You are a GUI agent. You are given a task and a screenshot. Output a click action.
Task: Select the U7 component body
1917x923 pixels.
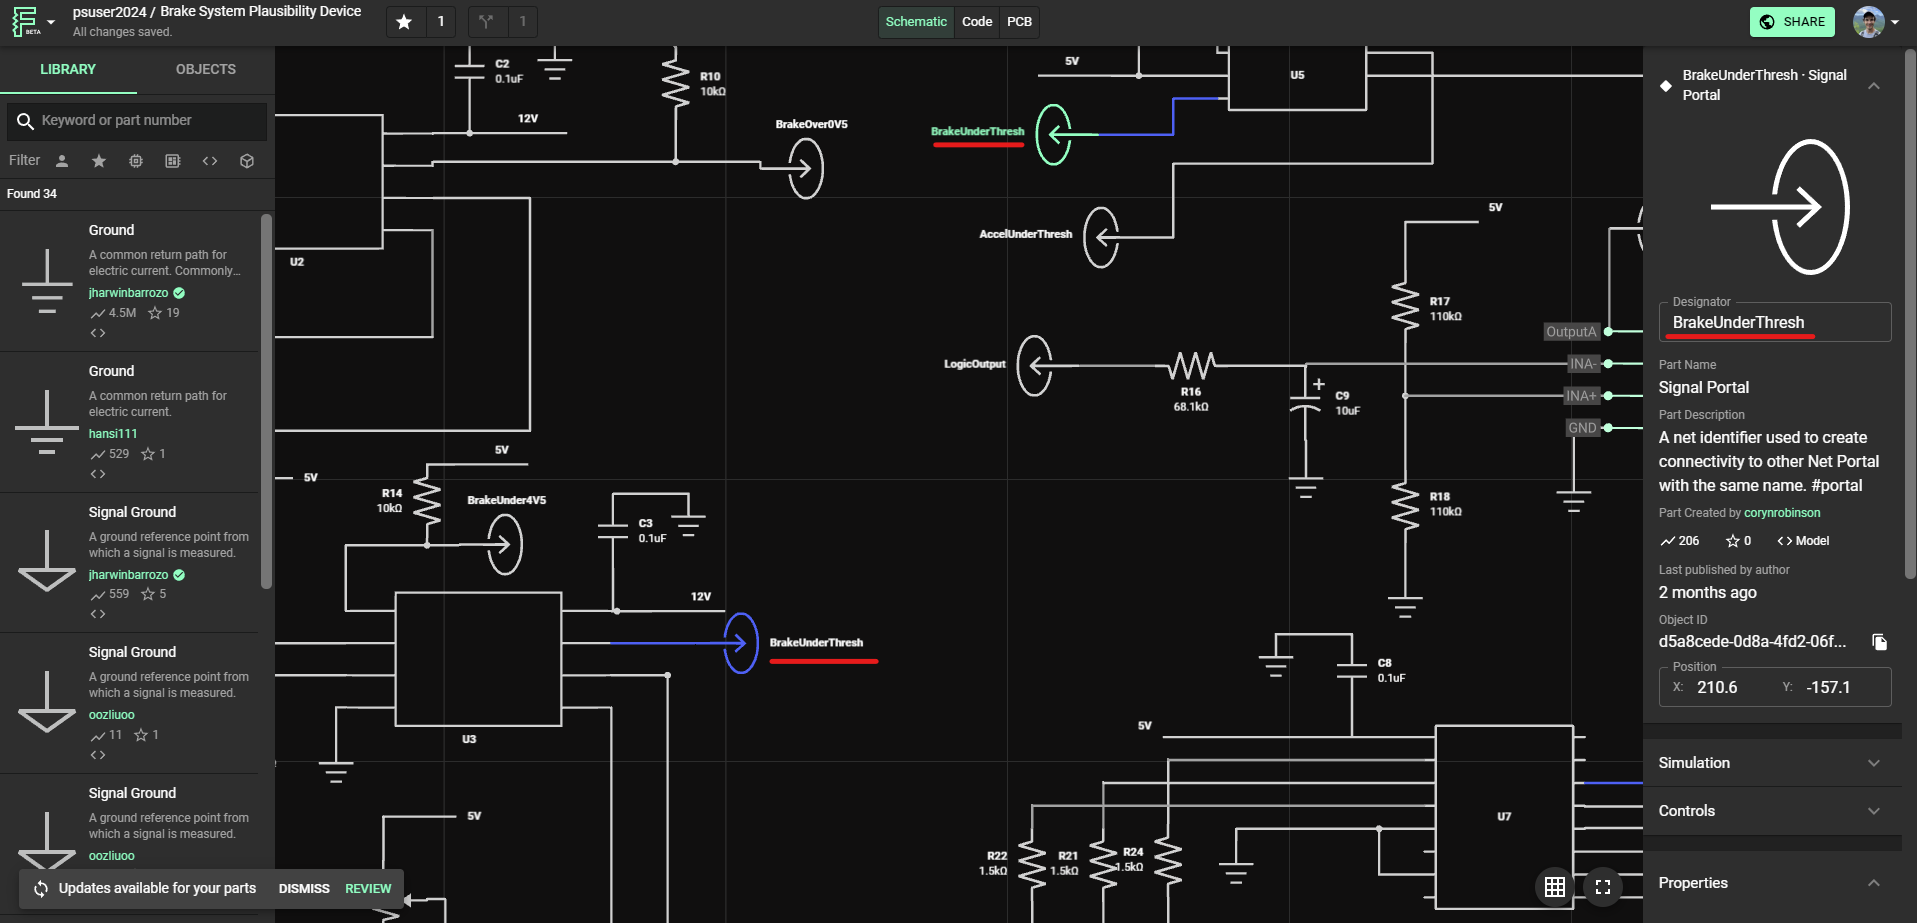tap(1504, 816)
